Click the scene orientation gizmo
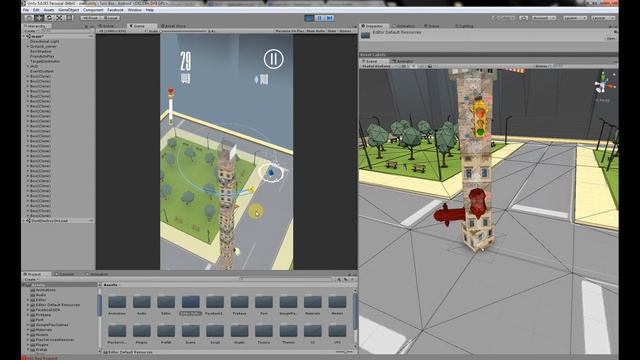Image resolution: width=640 pixels, height=360 pixels. point(602,85)
